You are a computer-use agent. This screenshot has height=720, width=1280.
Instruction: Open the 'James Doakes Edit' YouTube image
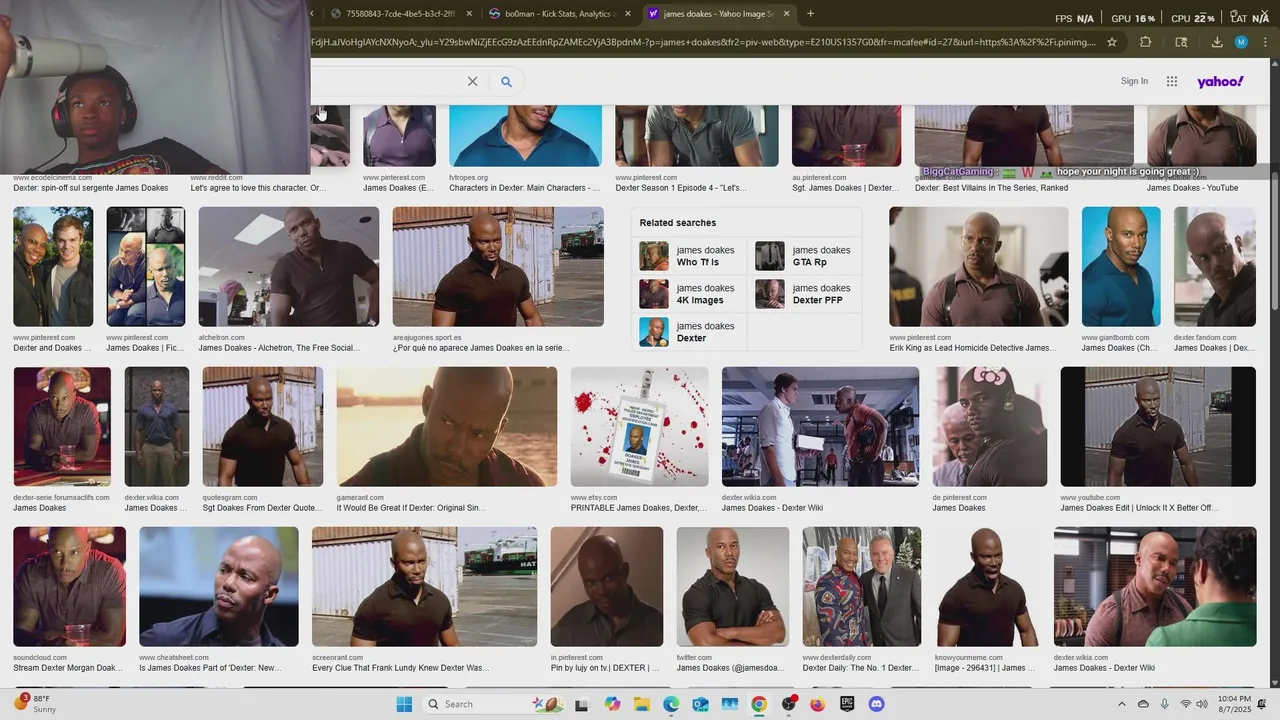[1158, 427]
